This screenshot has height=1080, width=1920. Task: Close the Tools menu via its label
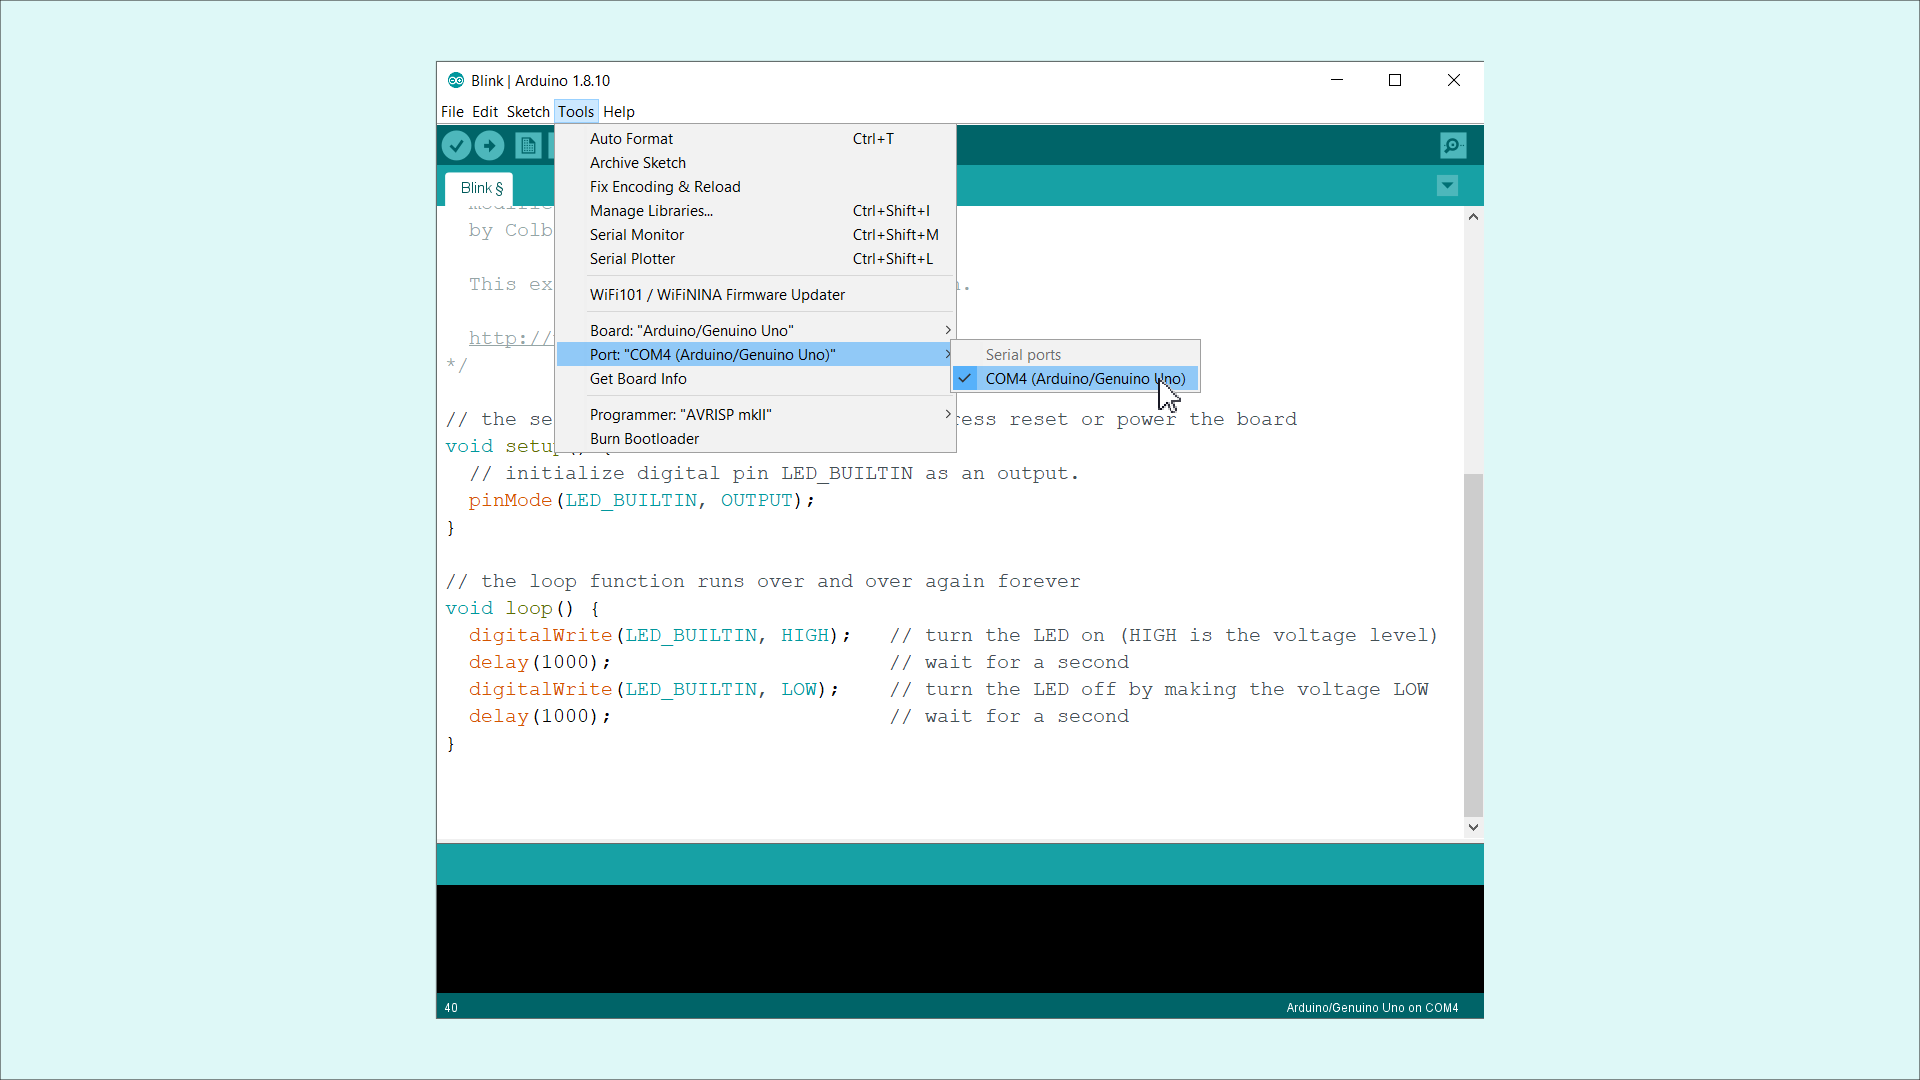[576, 112]
